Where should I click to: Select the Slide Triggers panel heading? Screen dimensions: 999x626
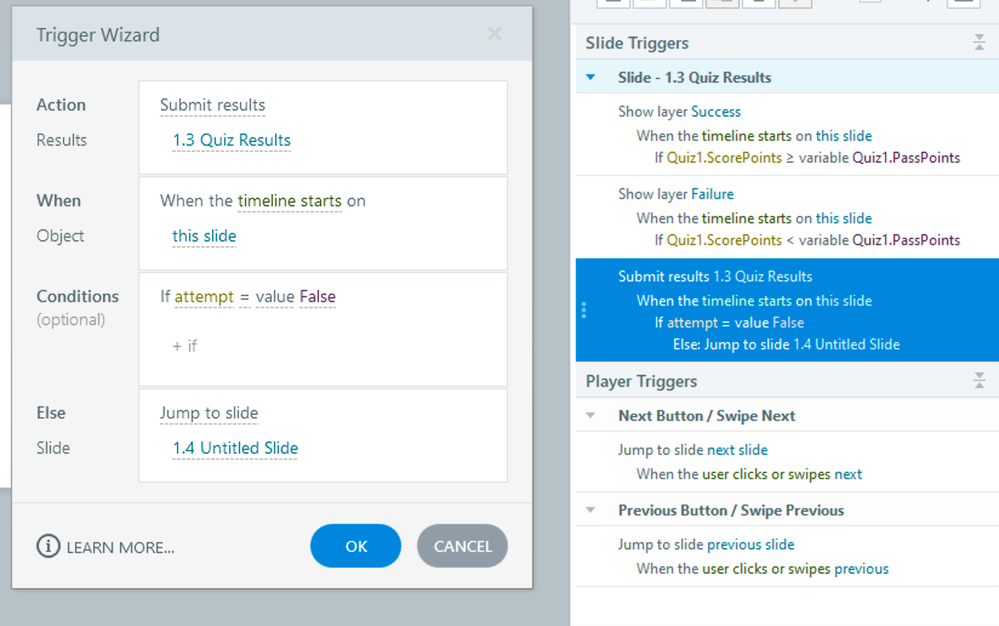pos(637,43)
